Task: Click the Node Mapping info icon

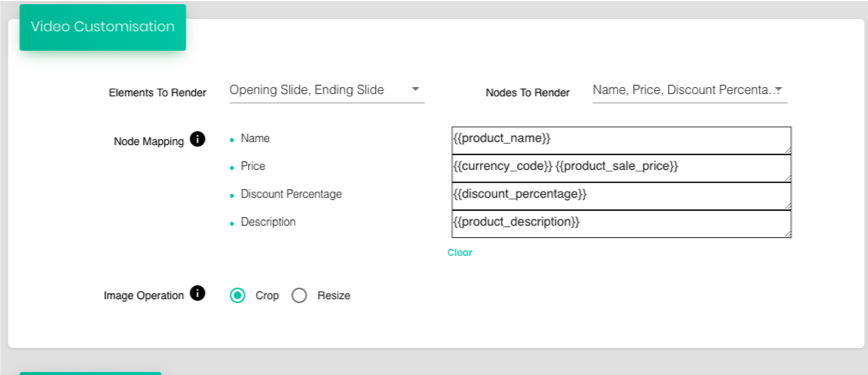Action: 197,139
